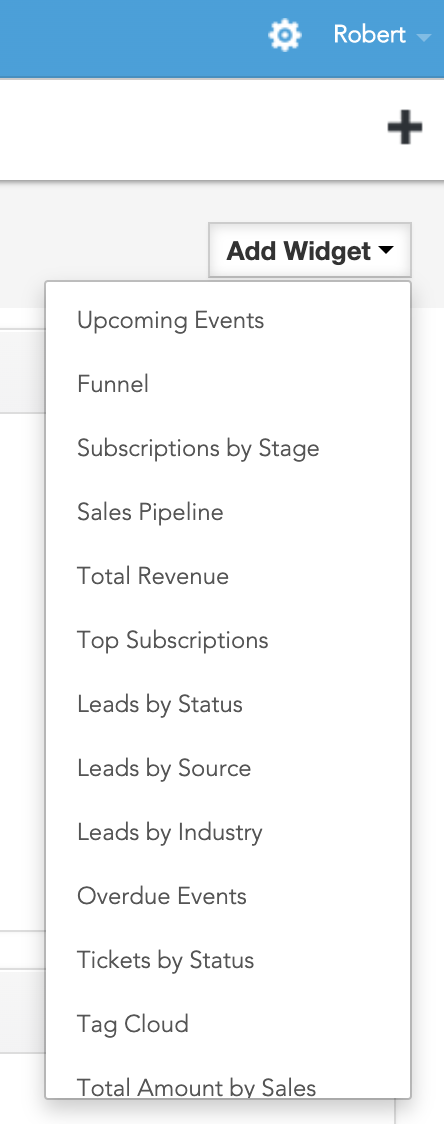Add Leads by Industry widget
The width and height of the screenshot is (444, 1124).
click(x=170, y=832)
